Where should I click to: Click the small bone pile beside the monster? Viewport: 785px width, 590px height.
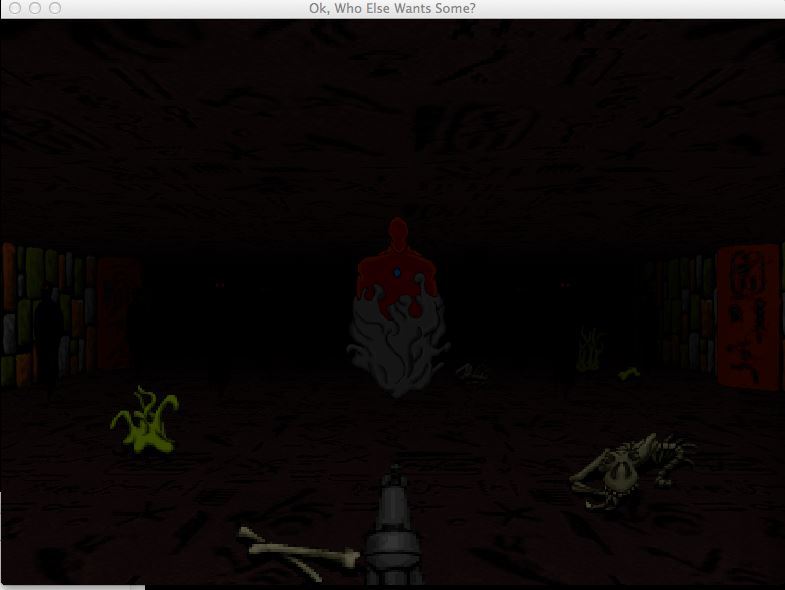click(472, 373)
